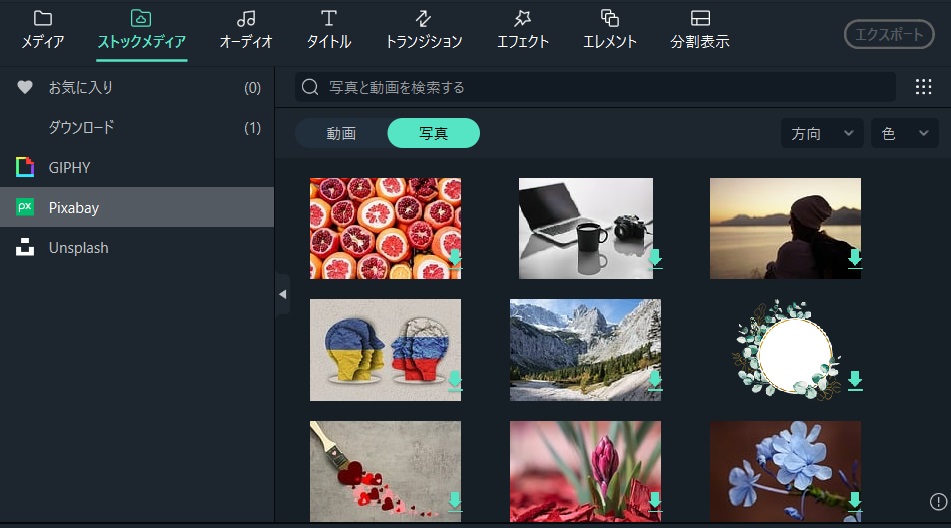
Task: Click the GIPHY logo icon
Action: [25, 167]
